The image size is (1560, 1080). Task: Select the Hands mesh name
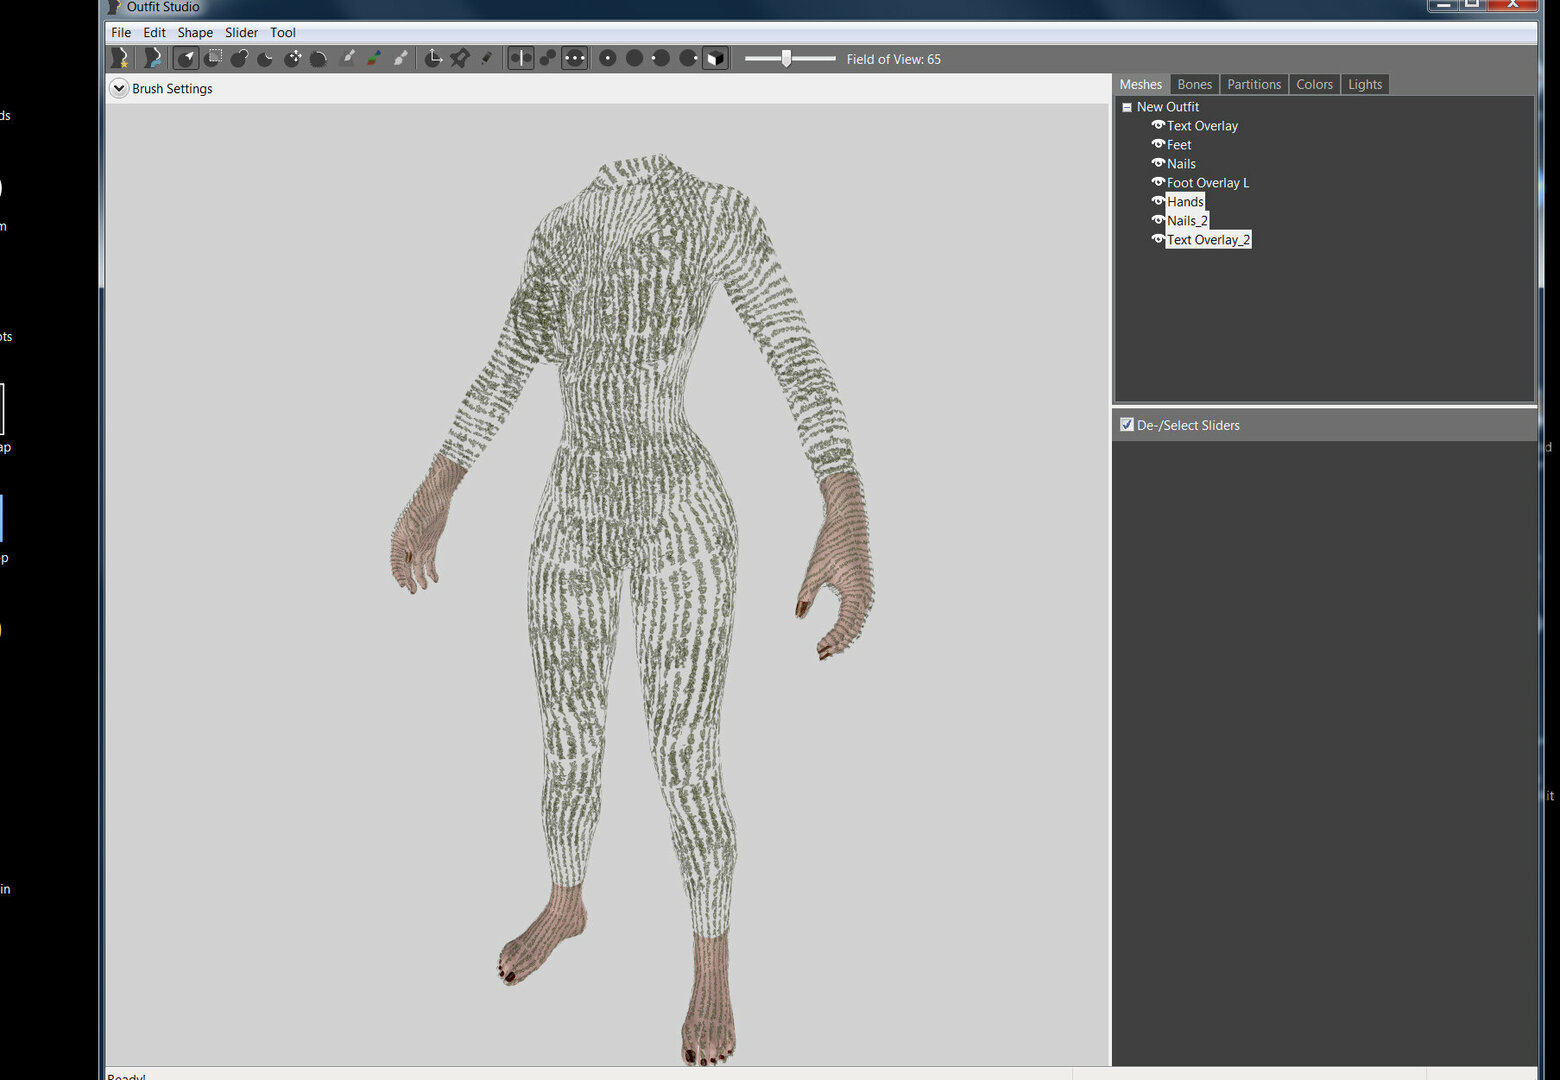1185,202
